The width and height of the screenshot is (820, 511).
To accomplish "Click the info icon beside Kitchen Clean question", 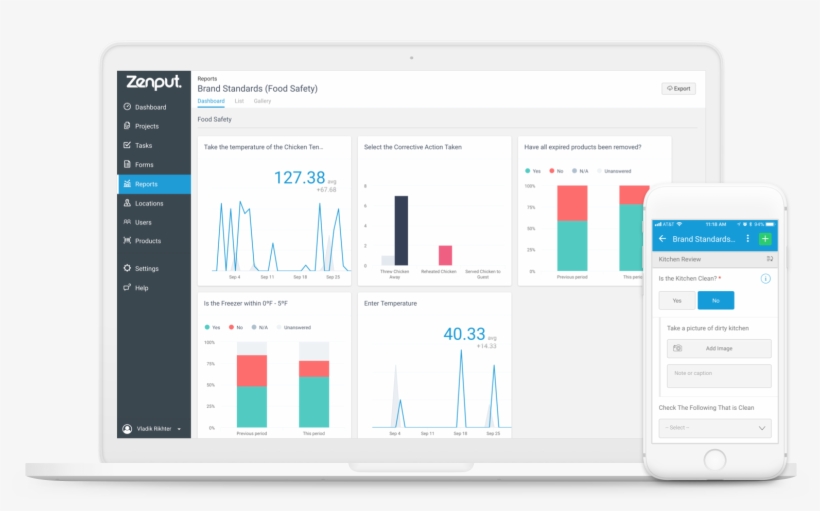I will pos(766,278).
